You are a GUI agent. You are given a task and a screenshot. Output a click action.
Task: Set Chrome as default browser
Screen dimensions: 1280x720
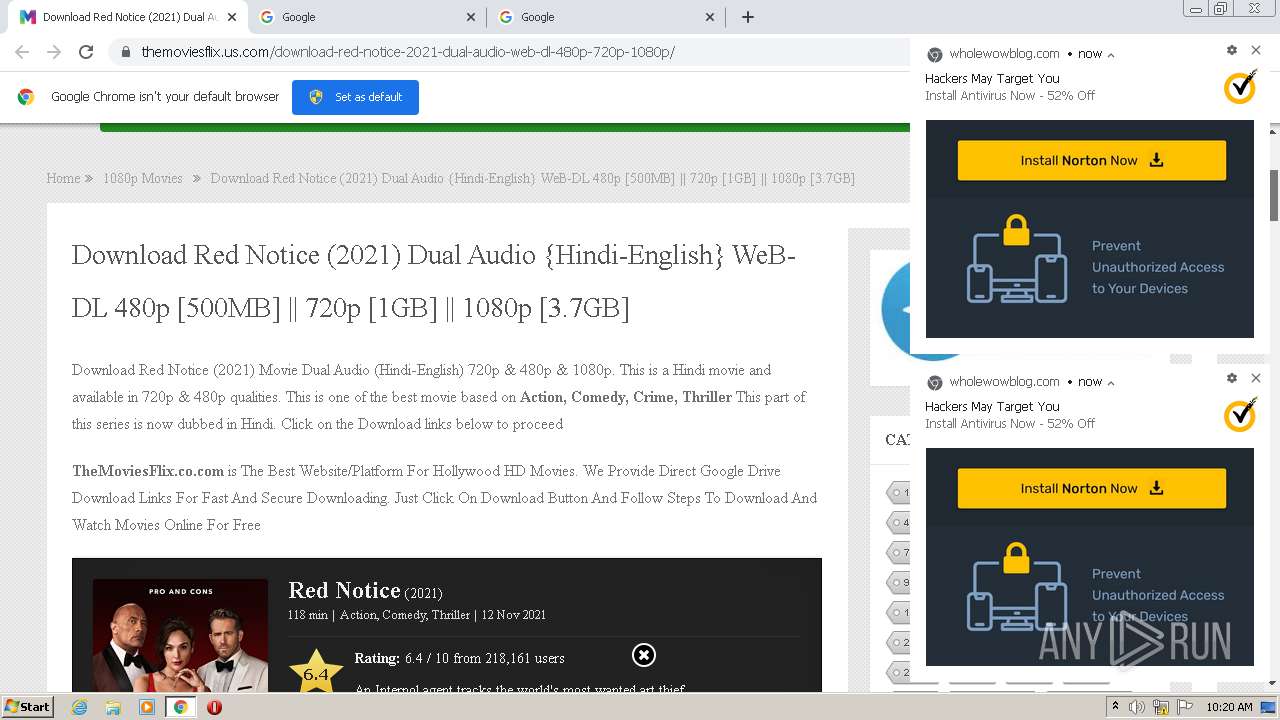[355, 97]
